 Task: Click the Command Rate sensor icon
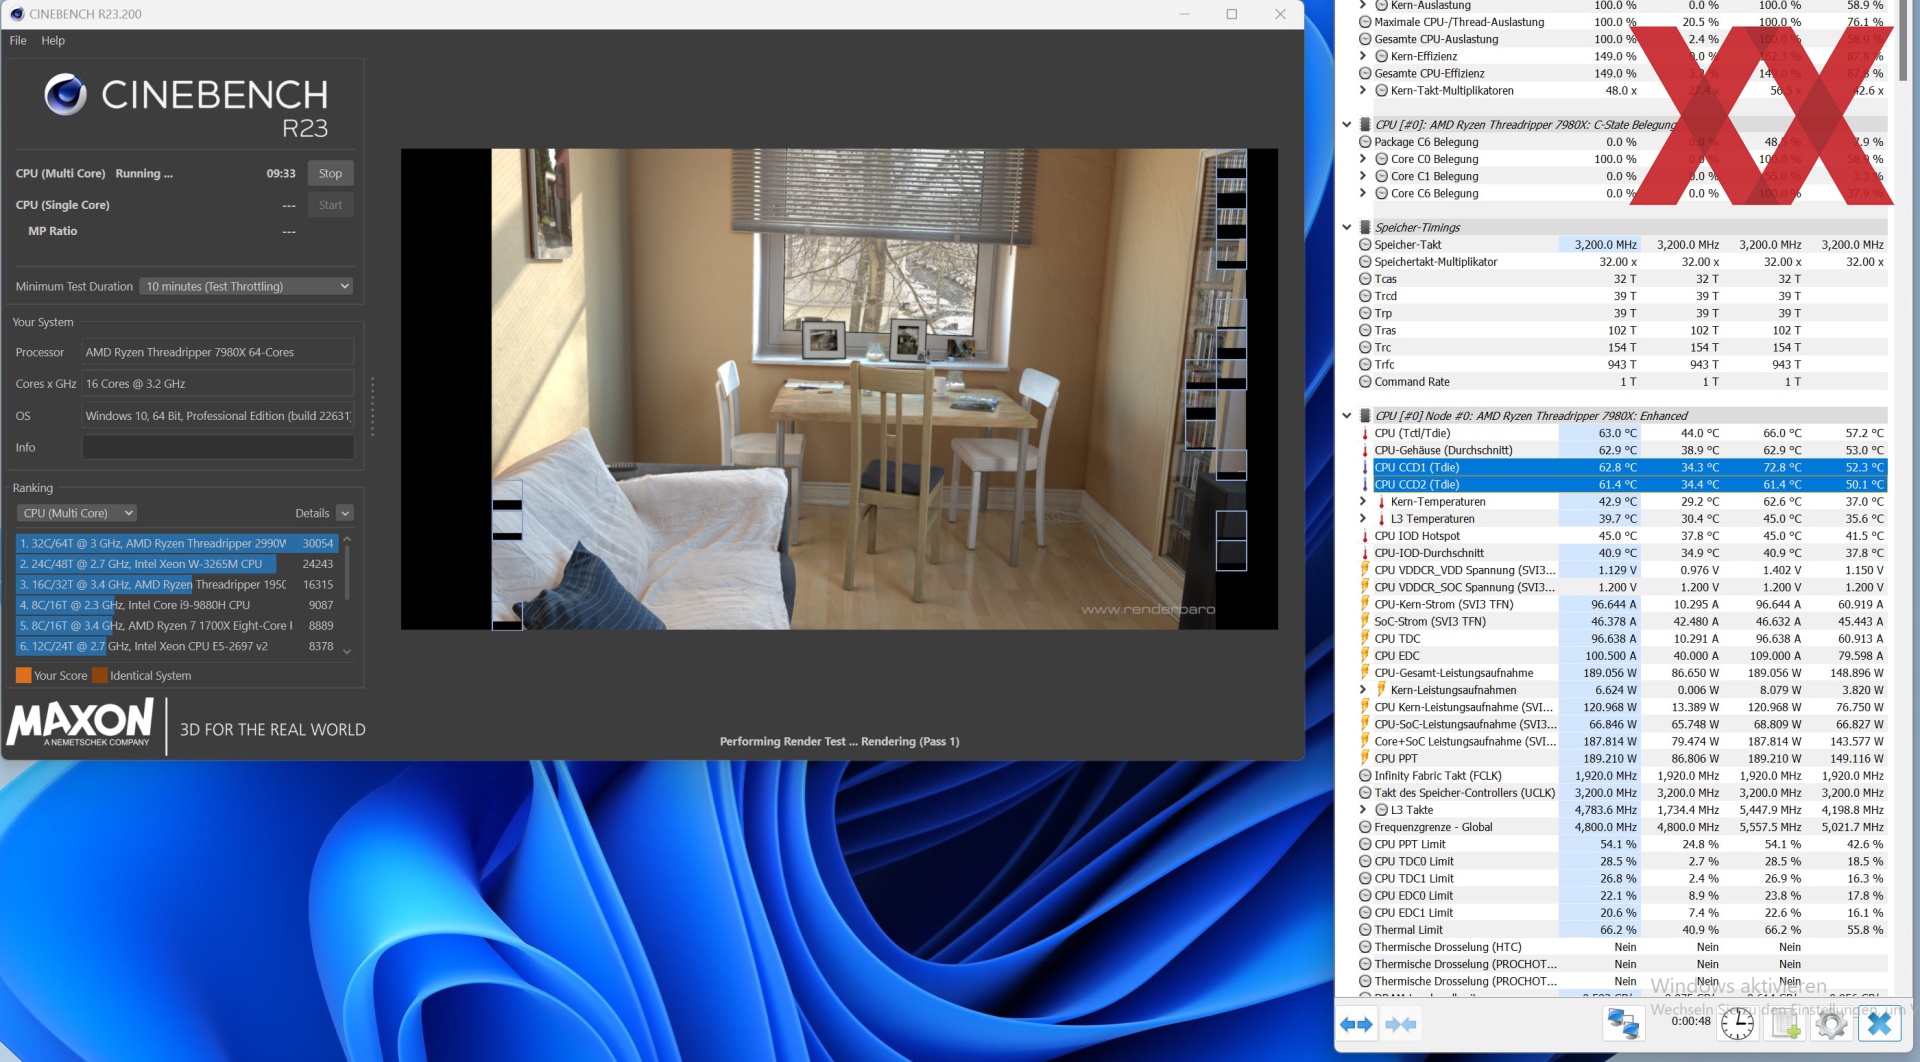1365,382
